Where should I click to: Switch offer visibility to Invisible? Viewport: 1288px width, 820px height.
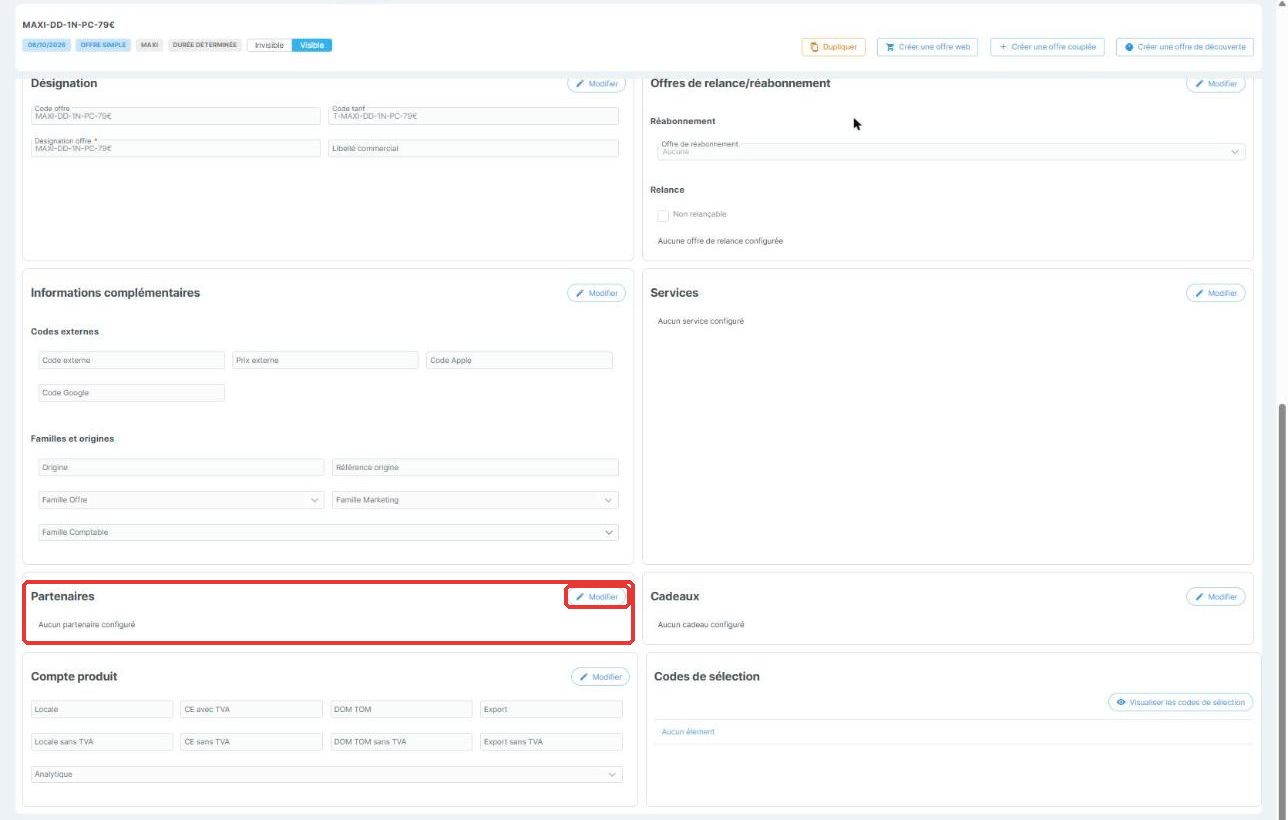coord(269,45)
